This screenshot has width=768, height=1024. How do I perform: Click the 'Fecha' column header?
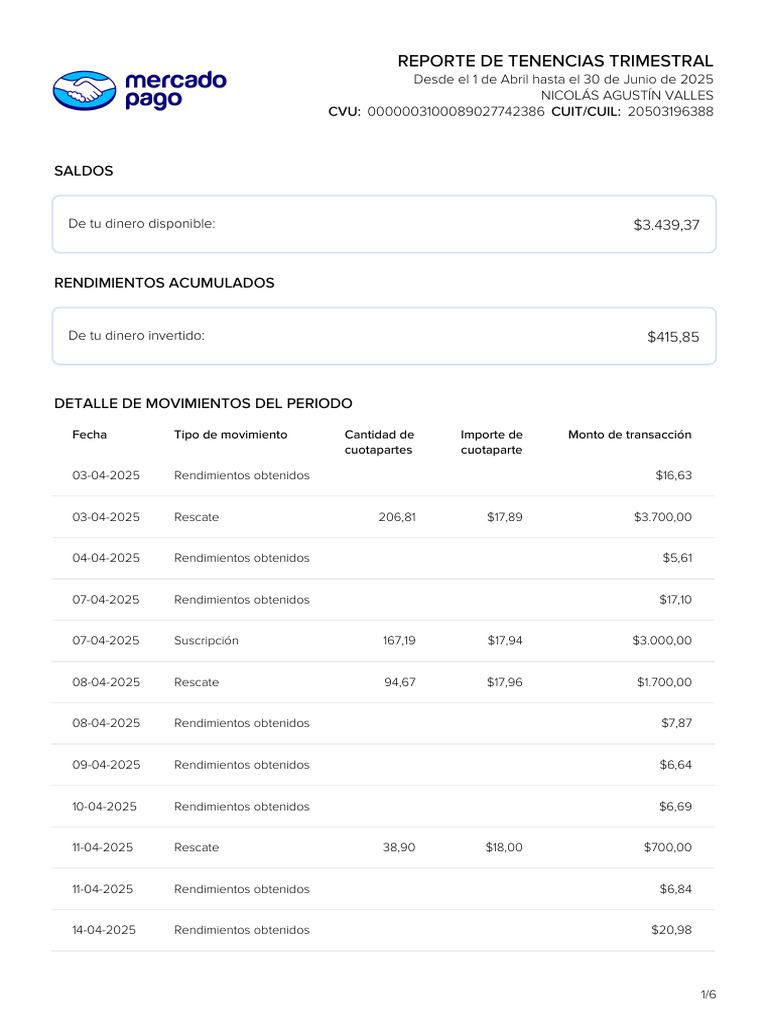click(x=89, y=434)
